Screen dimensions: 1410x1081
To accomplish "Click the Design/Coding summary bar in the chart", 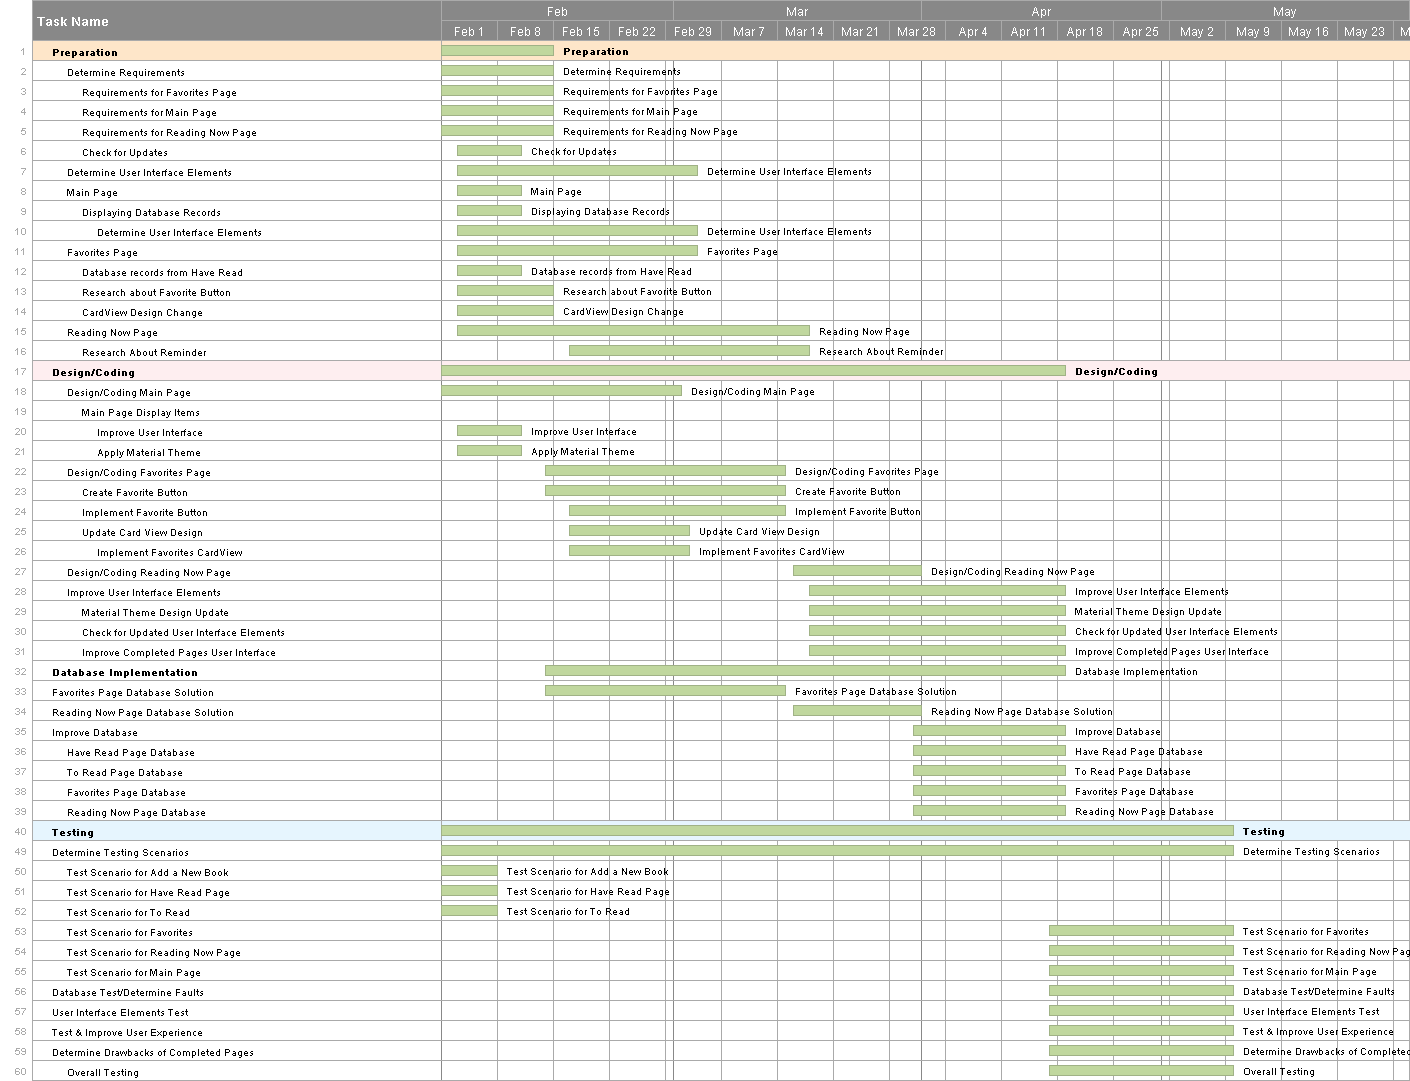I will [753, 371].
